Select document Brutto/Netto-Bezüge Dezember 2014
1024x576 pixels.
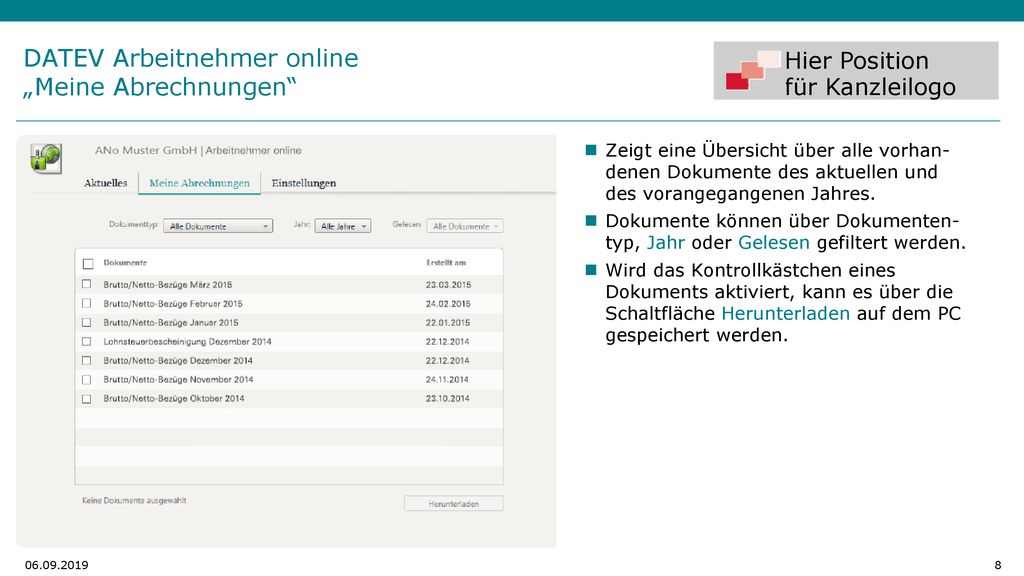tap(178, 360)
